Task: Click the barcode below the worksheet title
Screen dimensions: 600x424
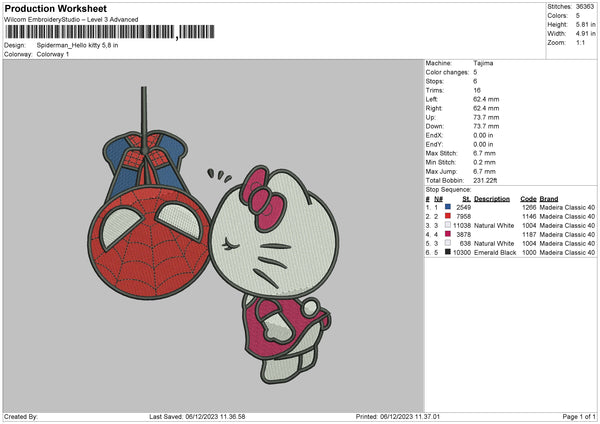Action: pyautogui.click(x=89, y=34)
